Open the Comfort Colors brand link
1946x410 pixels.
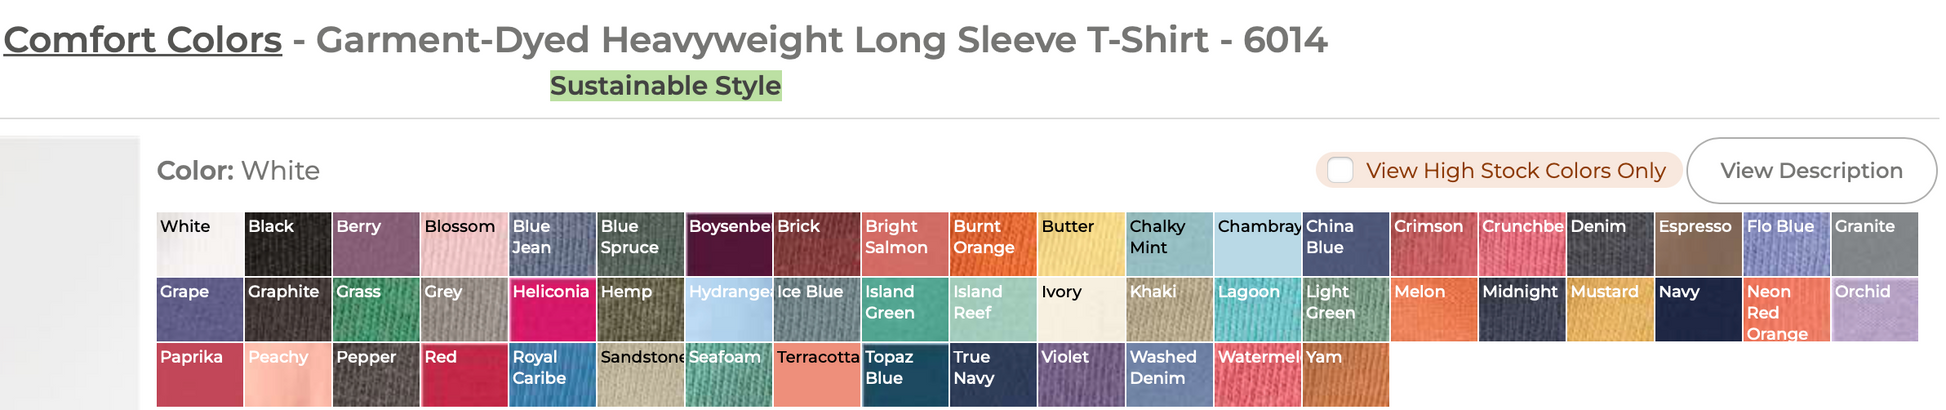(x=143, y=40)
